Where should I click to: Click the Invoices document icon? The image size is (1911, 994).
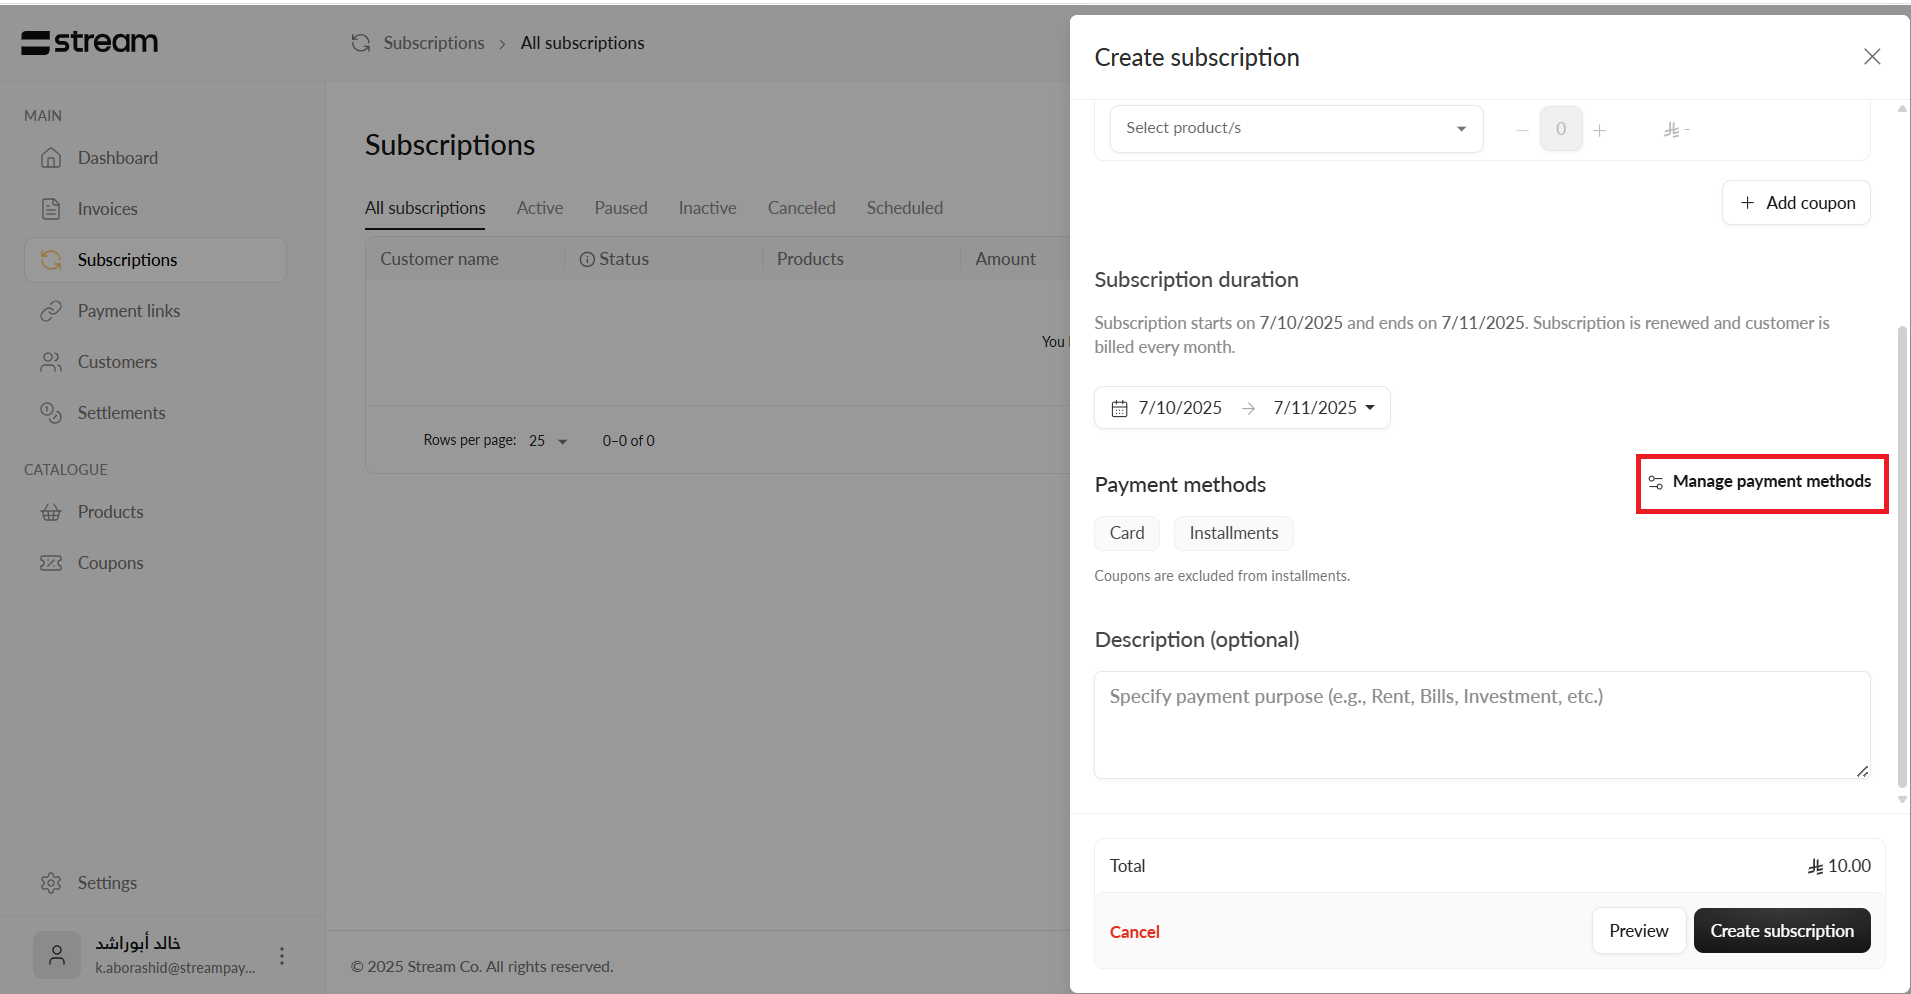click(51, 209)
